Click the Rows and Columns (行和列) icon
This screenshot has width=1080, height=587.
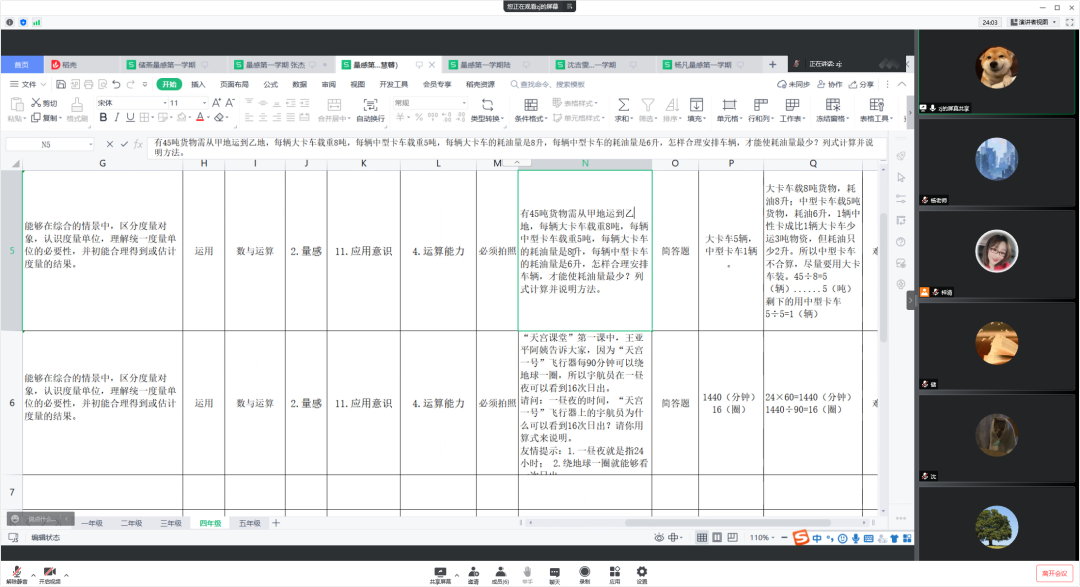[x=760, y=105]
